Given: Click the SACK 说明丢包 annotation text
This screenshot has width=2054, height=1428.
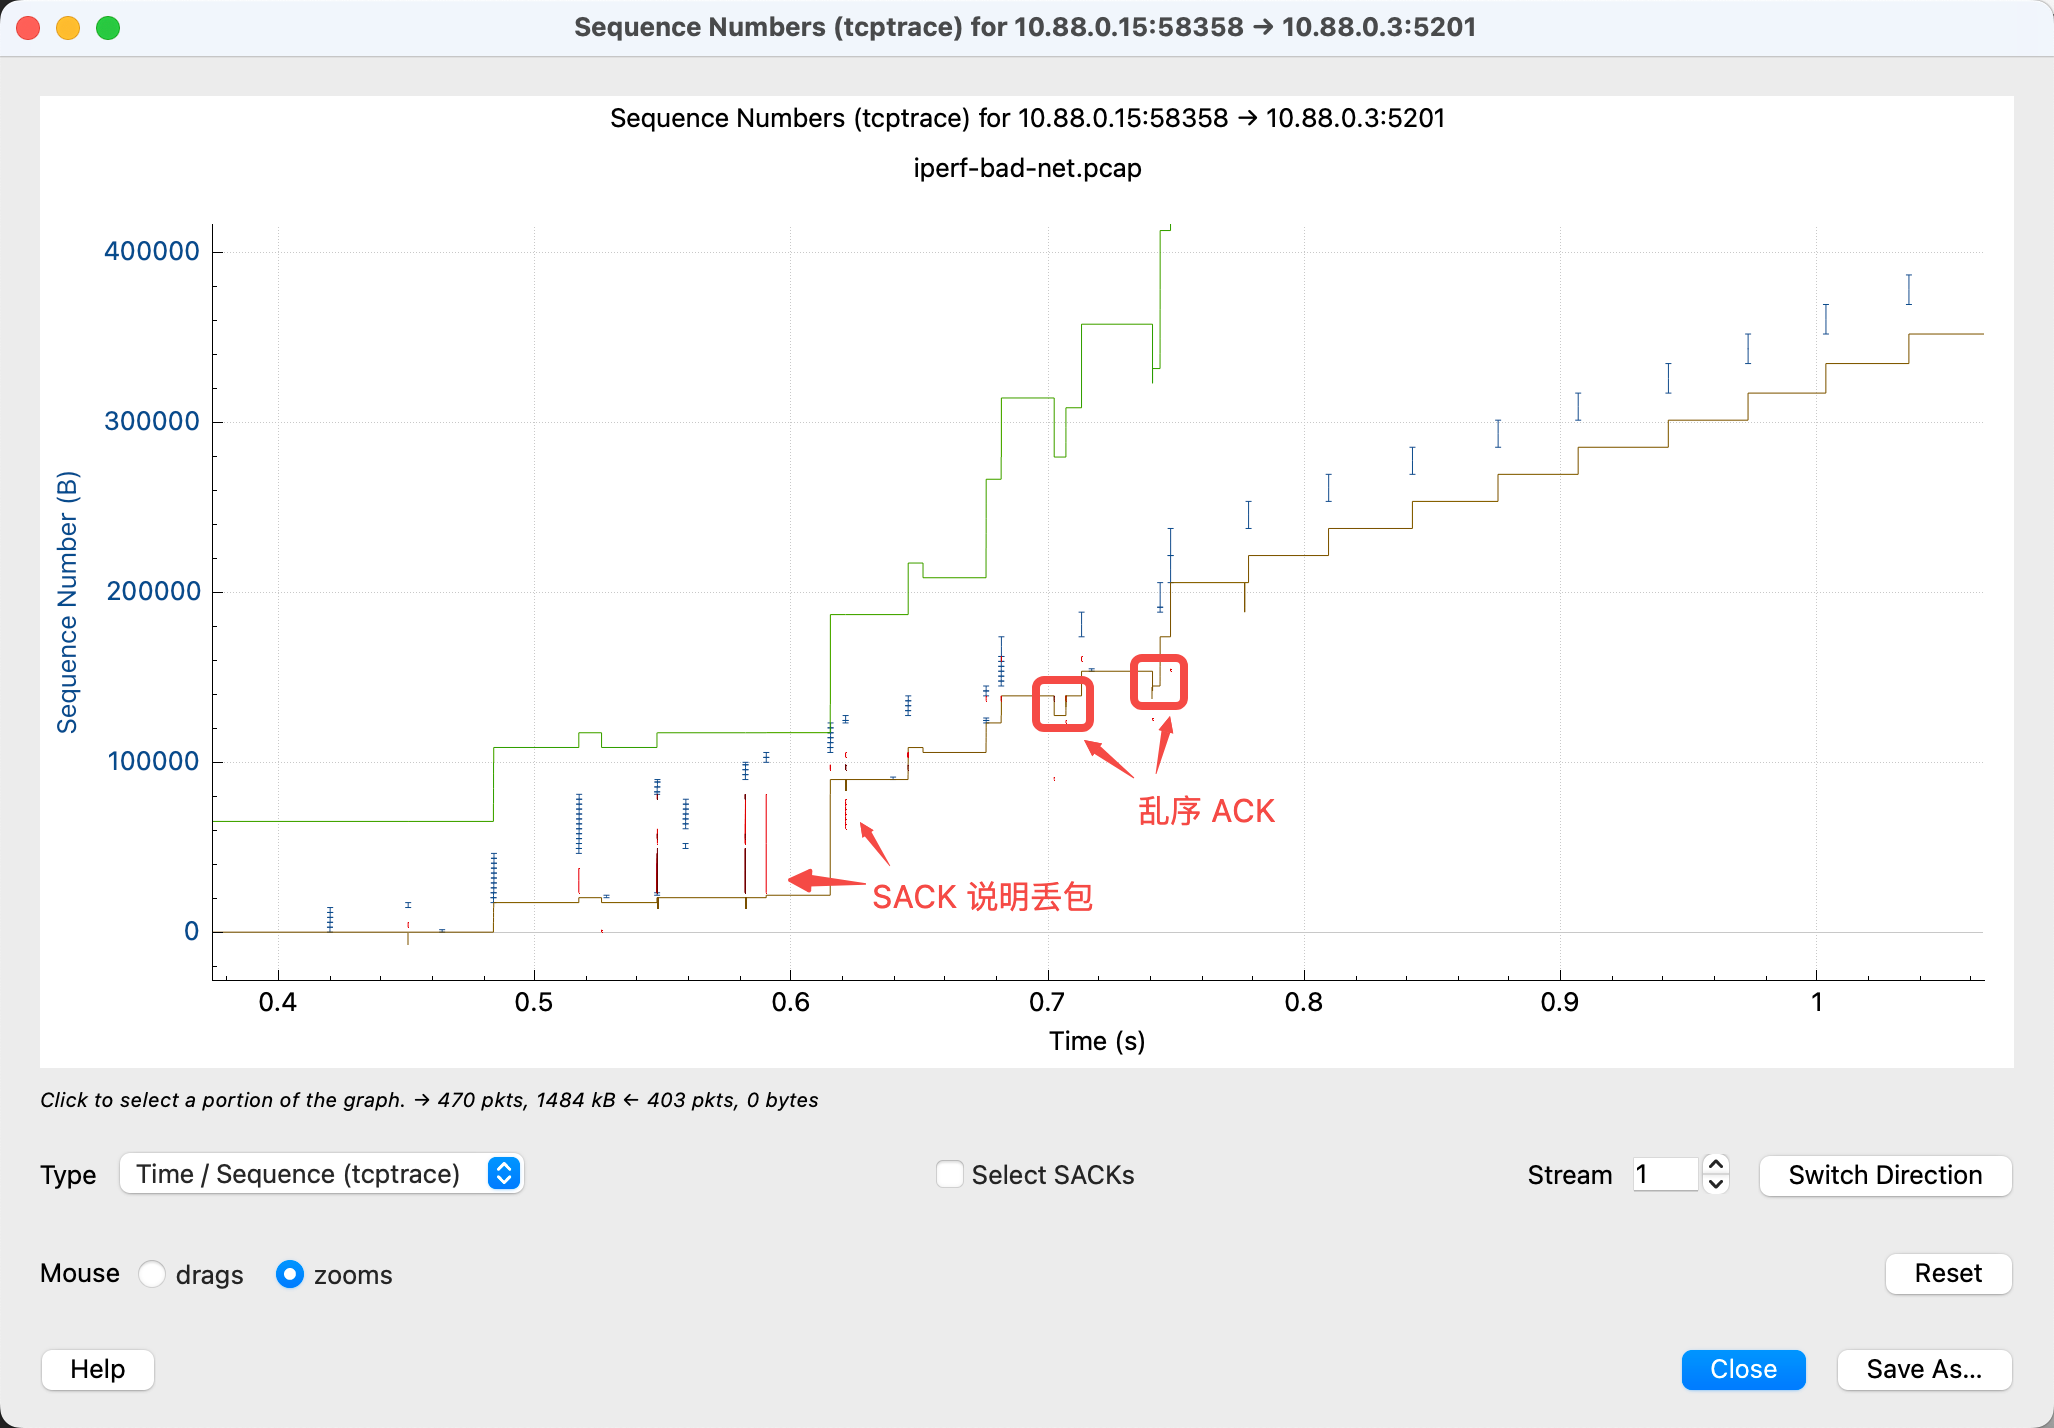Looking at the screenshot, I should 981,897.
